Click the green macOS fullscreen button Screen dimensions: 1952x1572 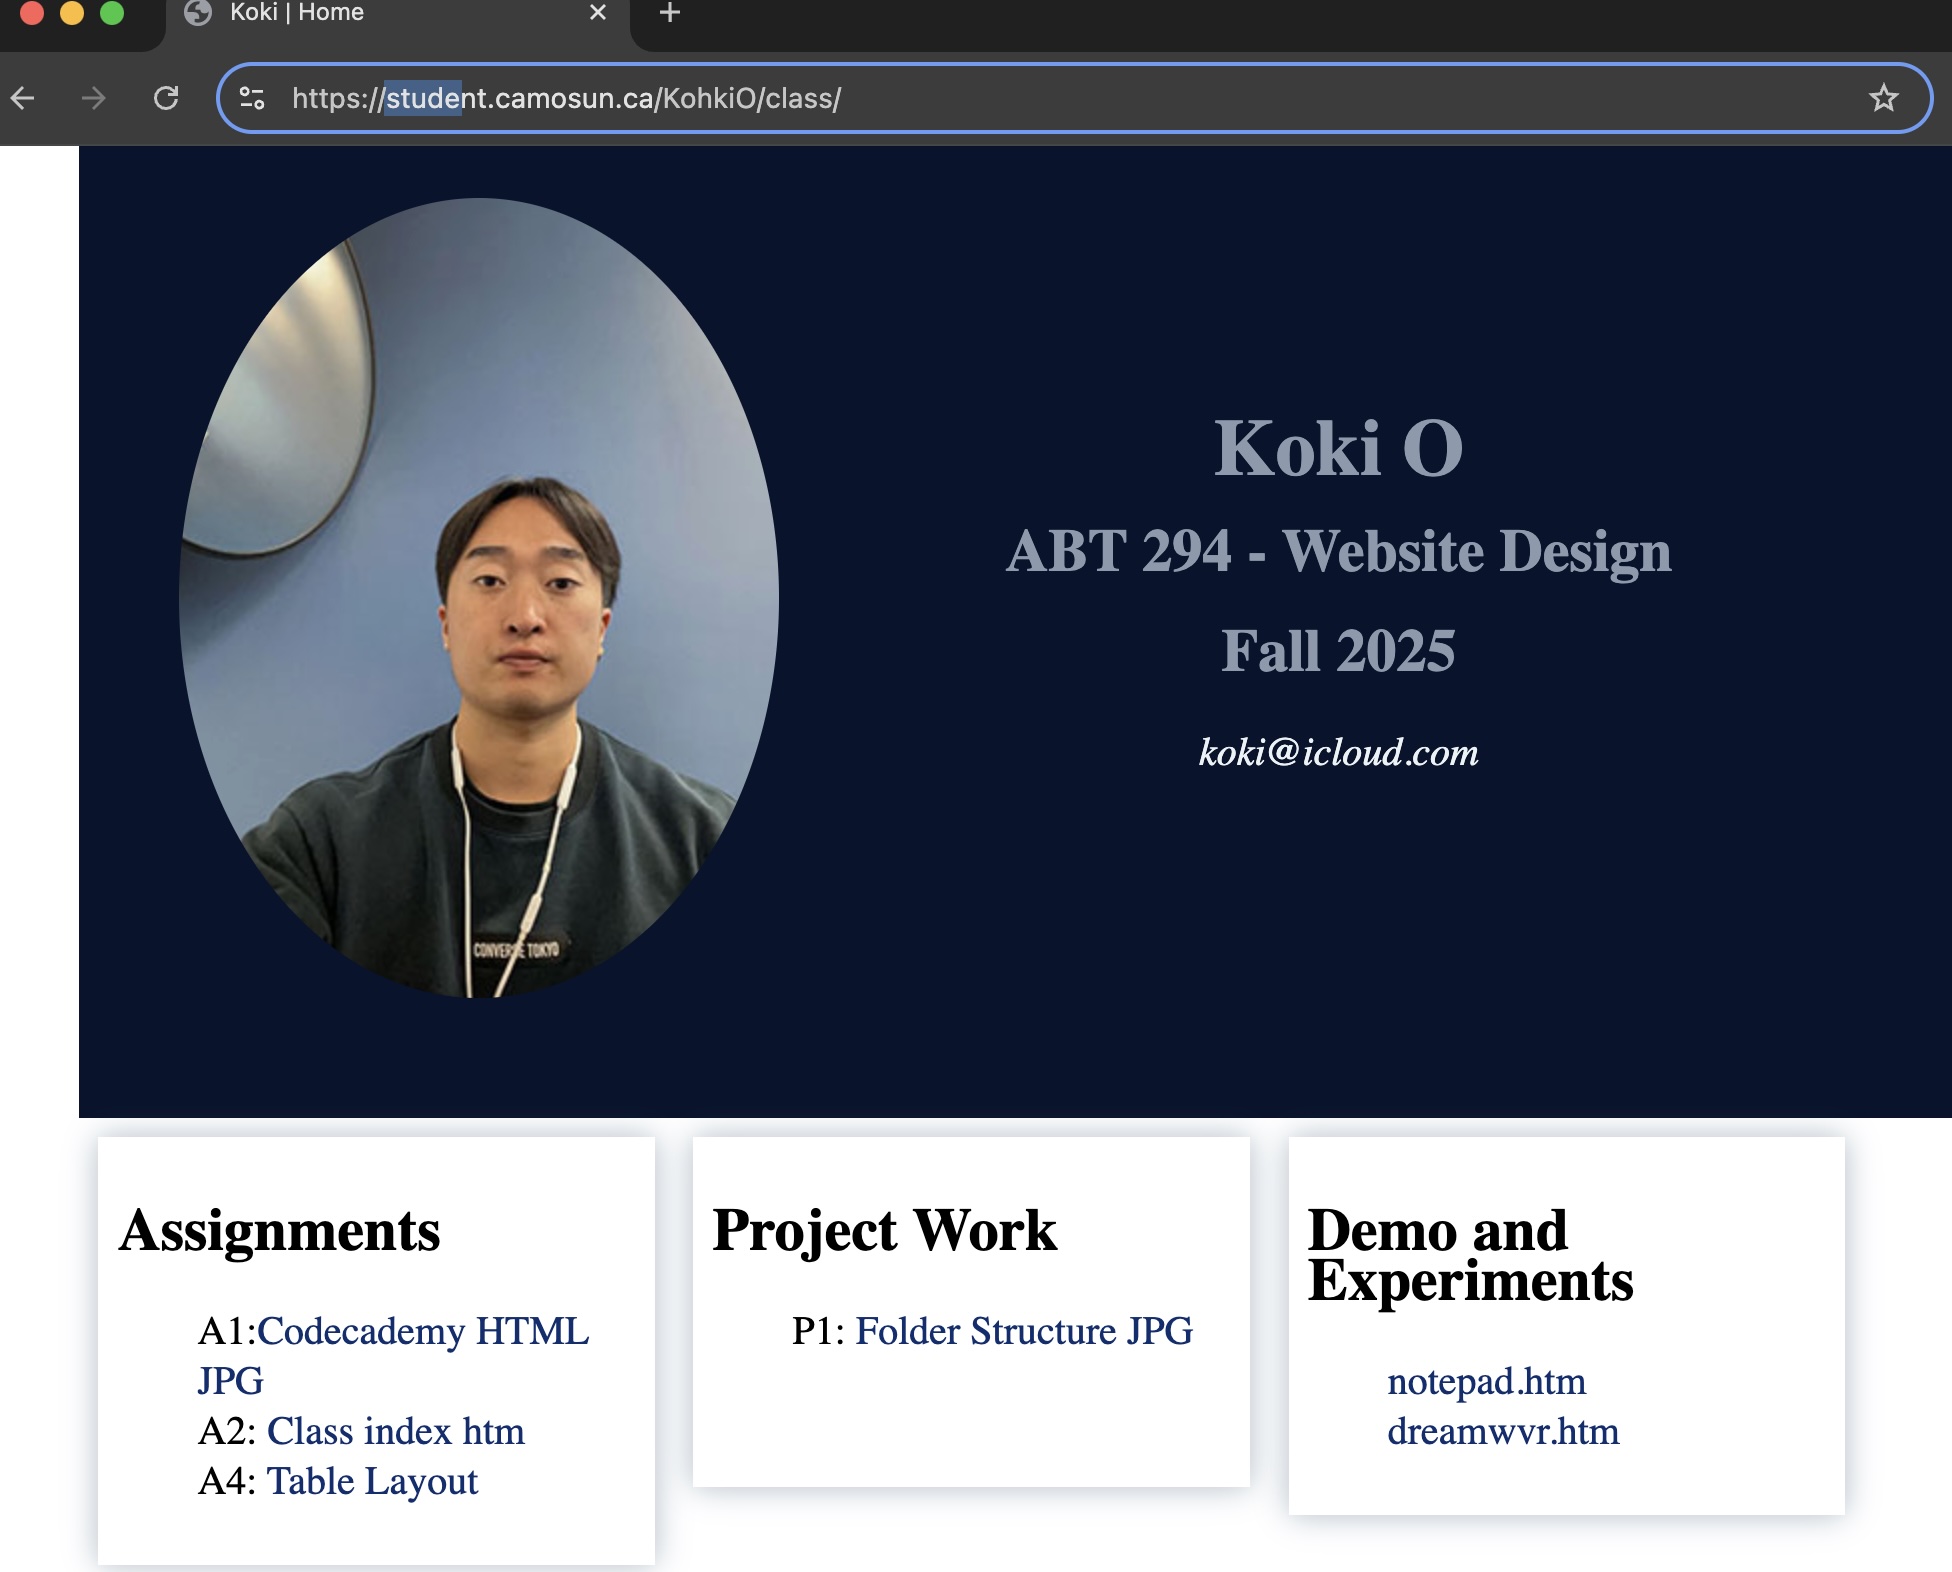pos(112,13)
